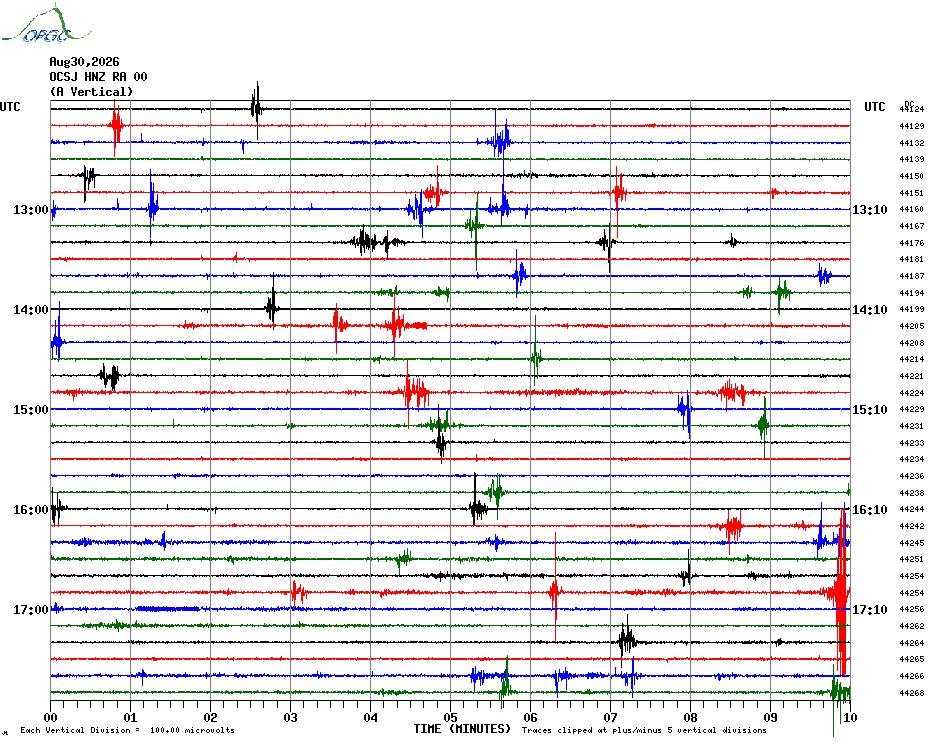The image size is (930, 744).
Task: Click the DC value "44205"
Action: 912,326
